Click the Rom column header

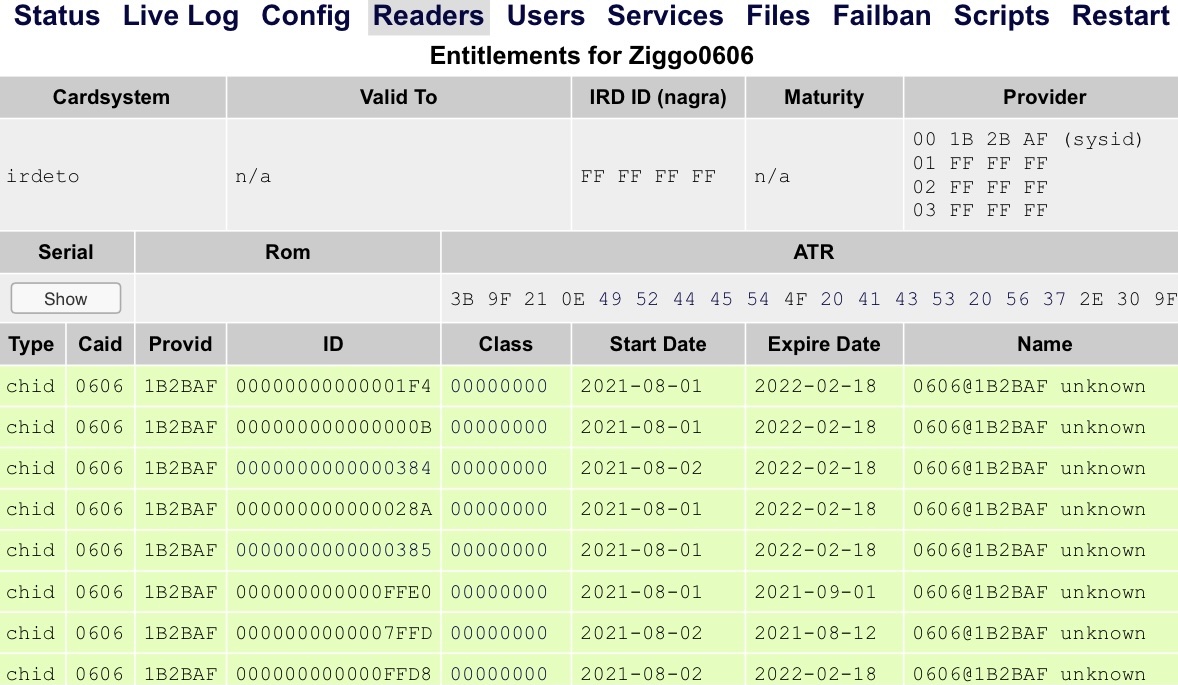point(288,252)
